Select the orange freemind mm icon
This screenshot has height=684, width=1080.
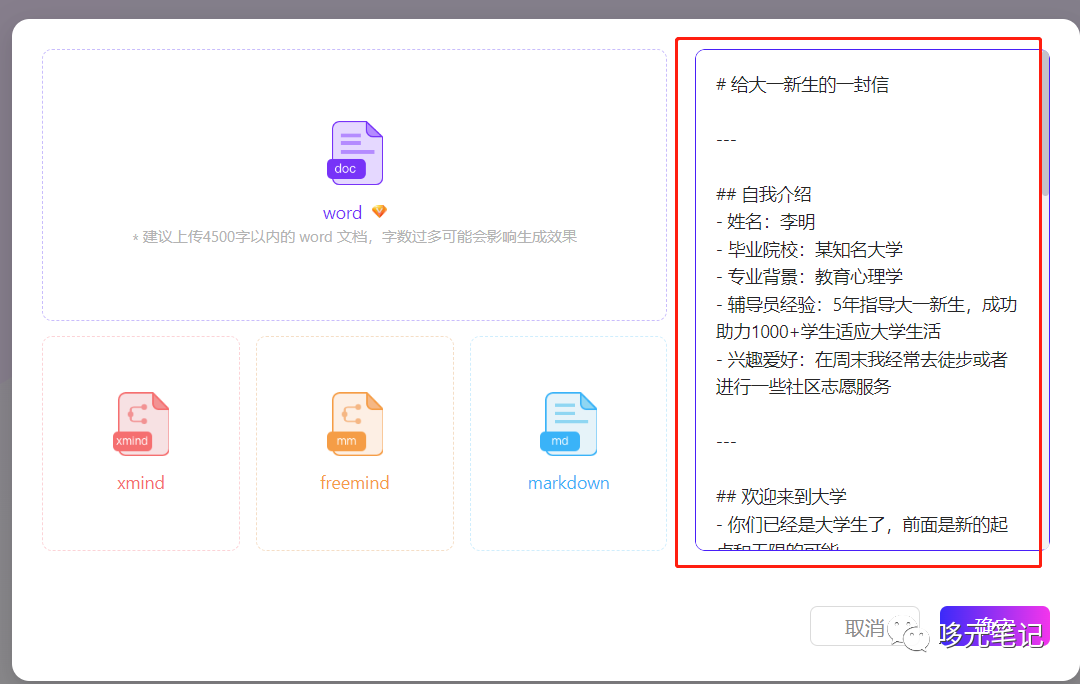click(x=355, y=423)
